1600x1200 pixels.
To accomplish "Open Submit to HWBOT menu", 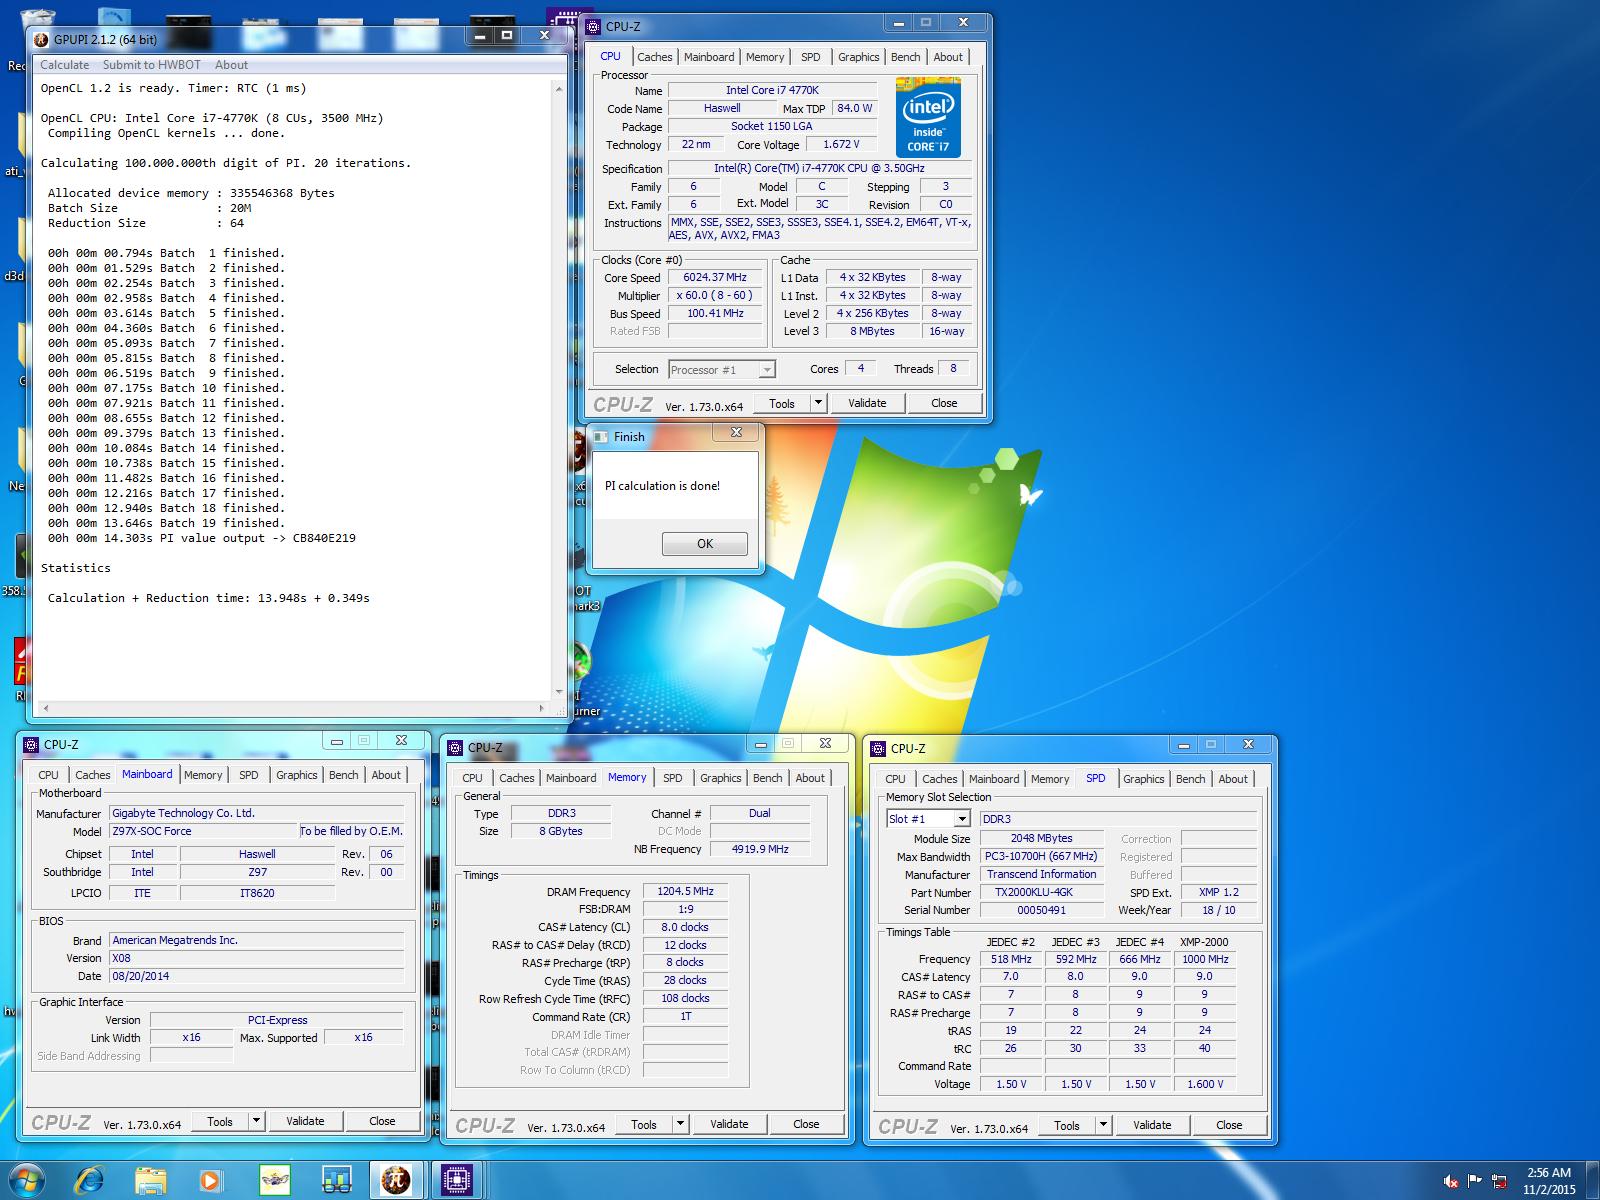I will pyautogui.click(x=151, y=65).
